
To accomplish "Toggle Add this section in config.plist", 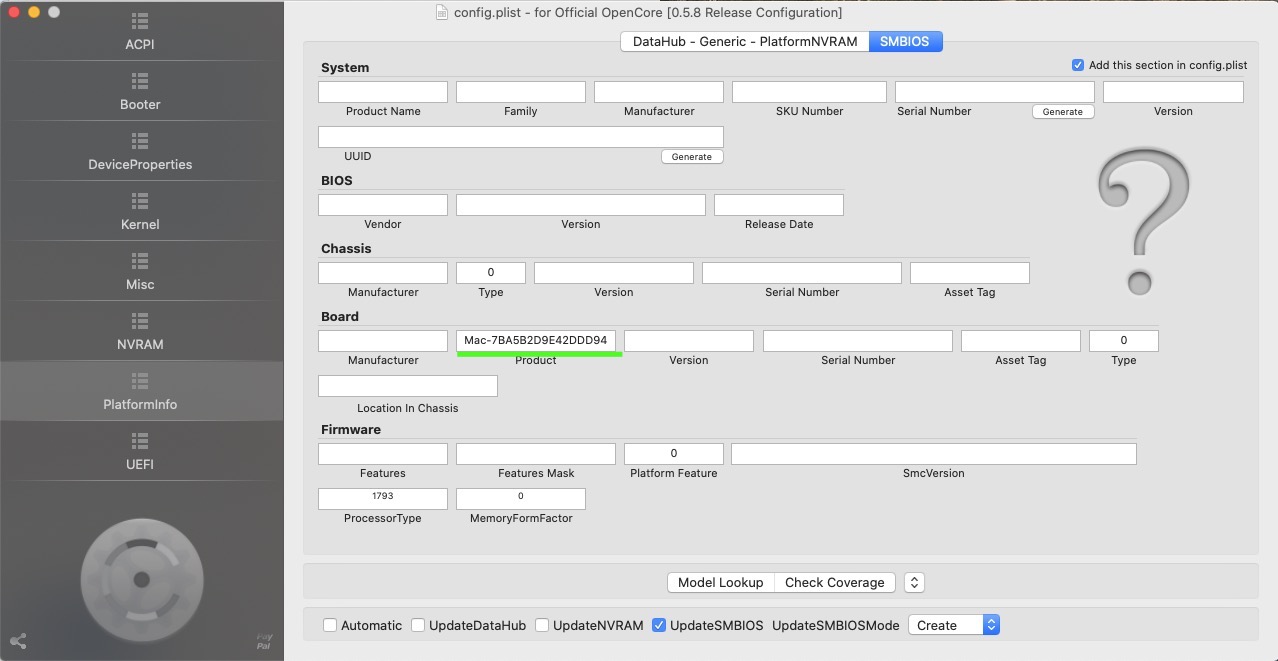I will point(1077,65).
